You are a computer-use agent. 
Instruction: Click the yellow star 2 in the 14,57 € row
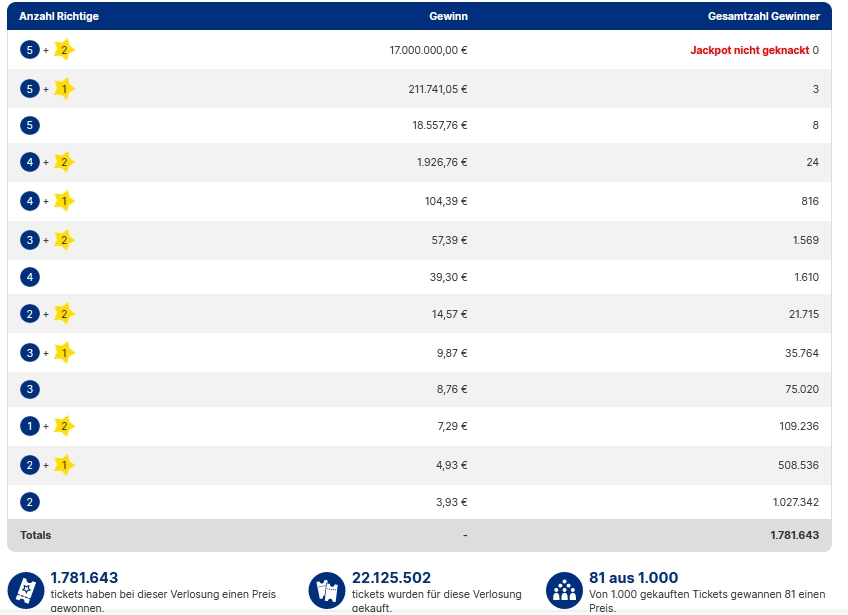click(x=64, y=314)
